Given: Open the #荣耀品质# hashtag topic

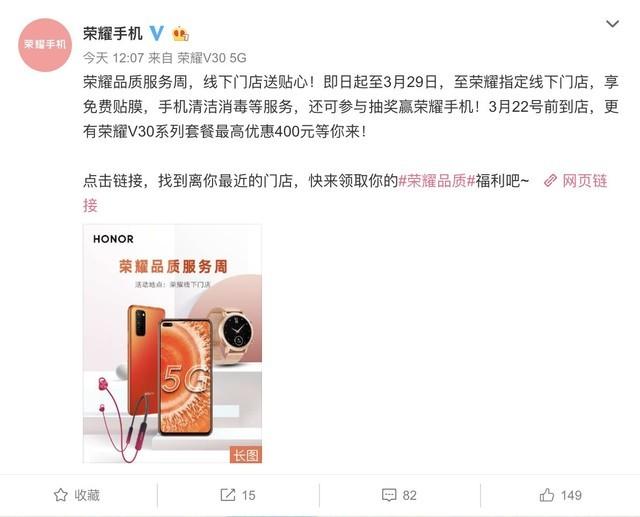Looking at the screenshot, I should pyautogui.click(x=436, y=181).
